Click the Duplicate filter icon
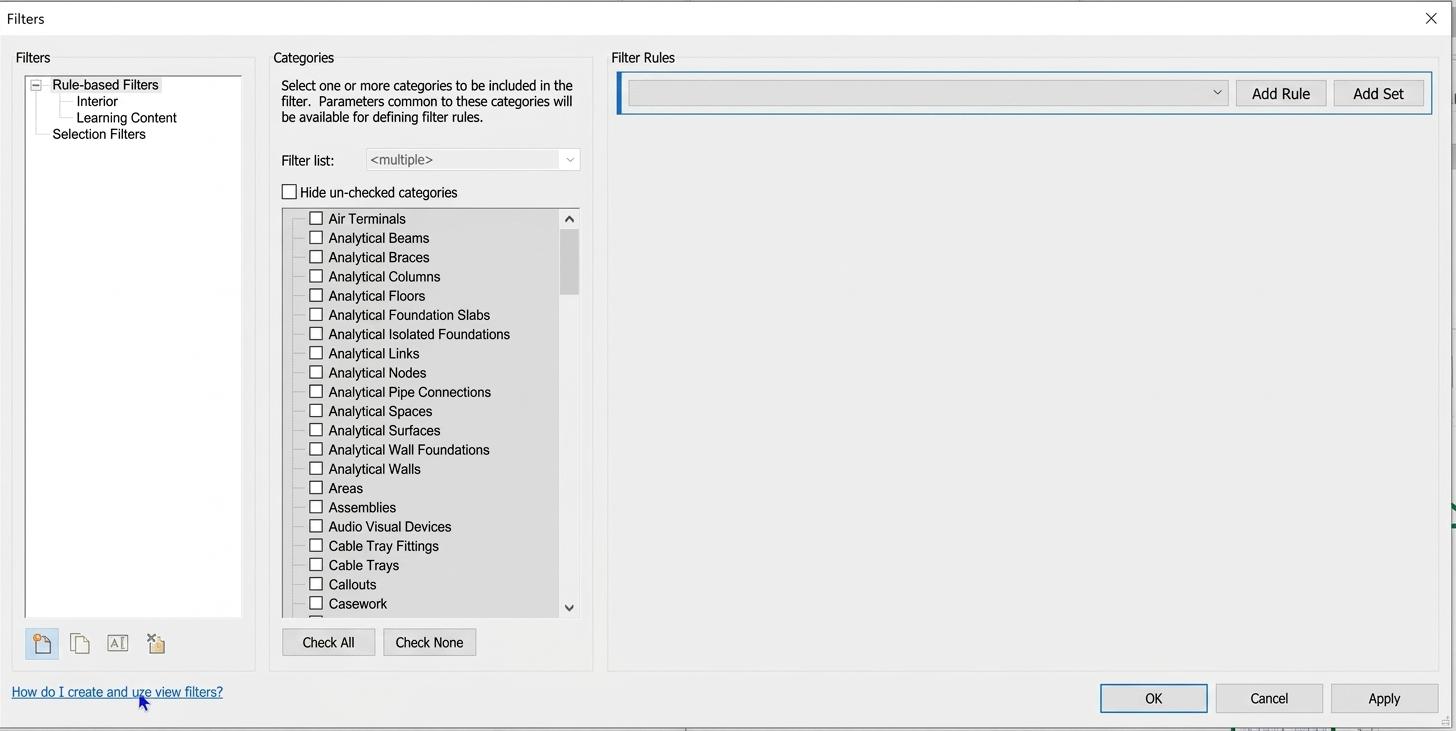Viewport: 1456px width, 731px height. click(80, 644)
